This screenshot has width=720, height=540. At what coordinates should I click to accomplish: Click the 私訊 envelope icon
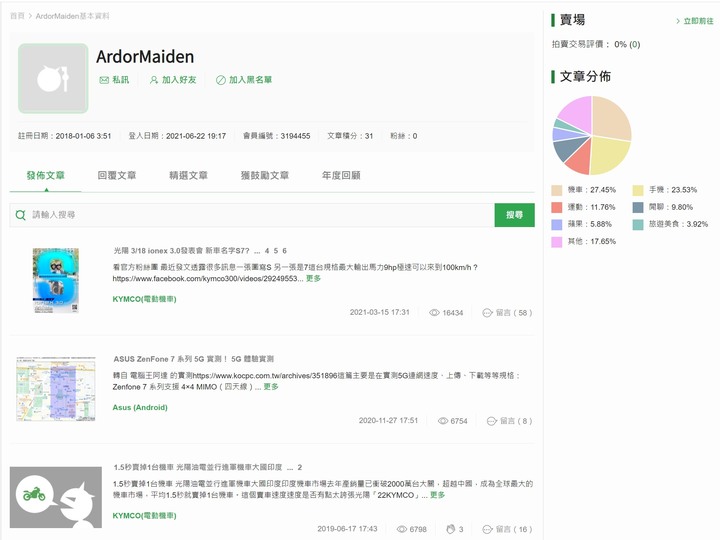104,80
